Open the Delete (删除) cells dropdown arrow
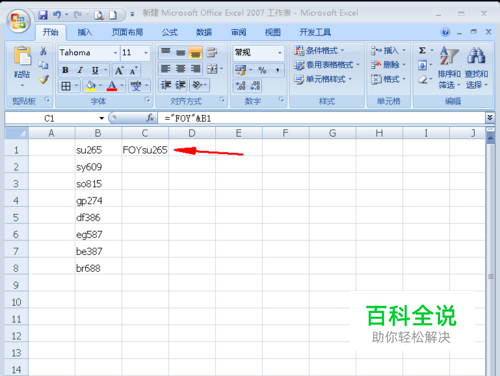Image resolution: width=500 pixels, height=376 pixels. 404,64
